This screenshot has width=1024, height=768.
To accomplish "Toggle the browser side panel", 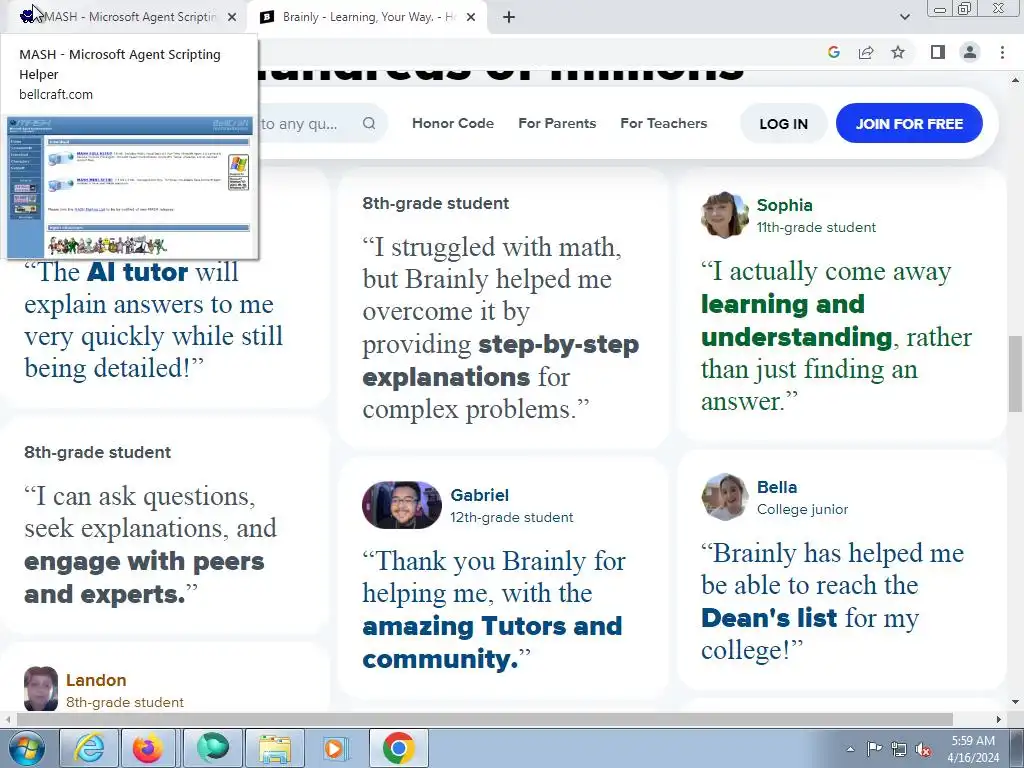I will click(x=938, y=52).
